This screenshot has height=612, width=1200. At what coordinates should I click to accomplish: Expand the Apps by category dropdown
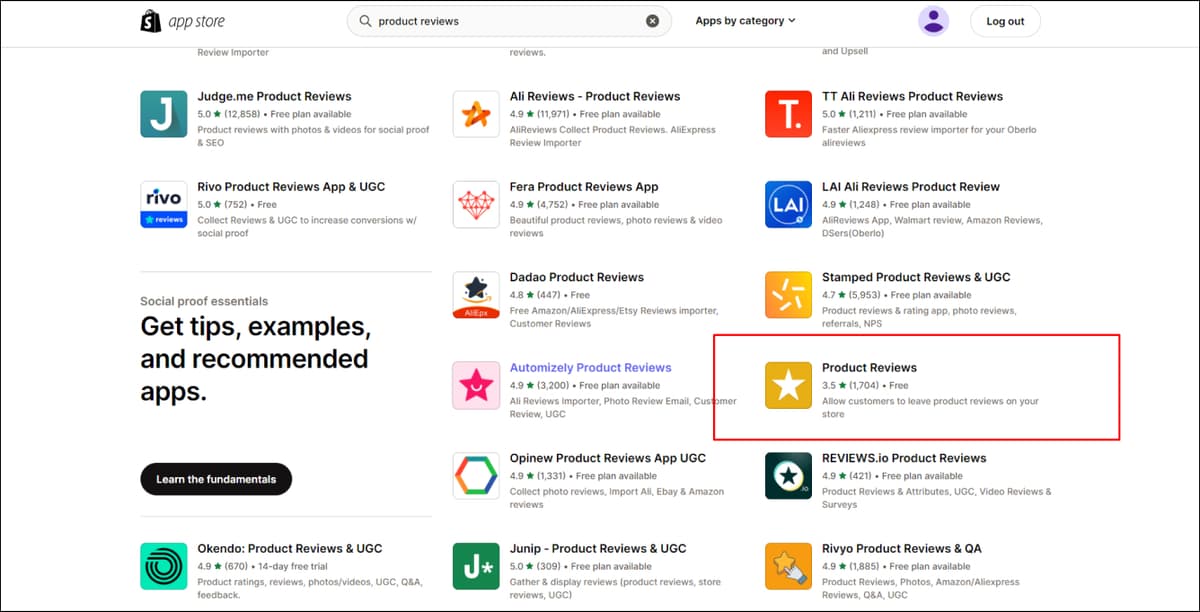(x=746, y=21)
